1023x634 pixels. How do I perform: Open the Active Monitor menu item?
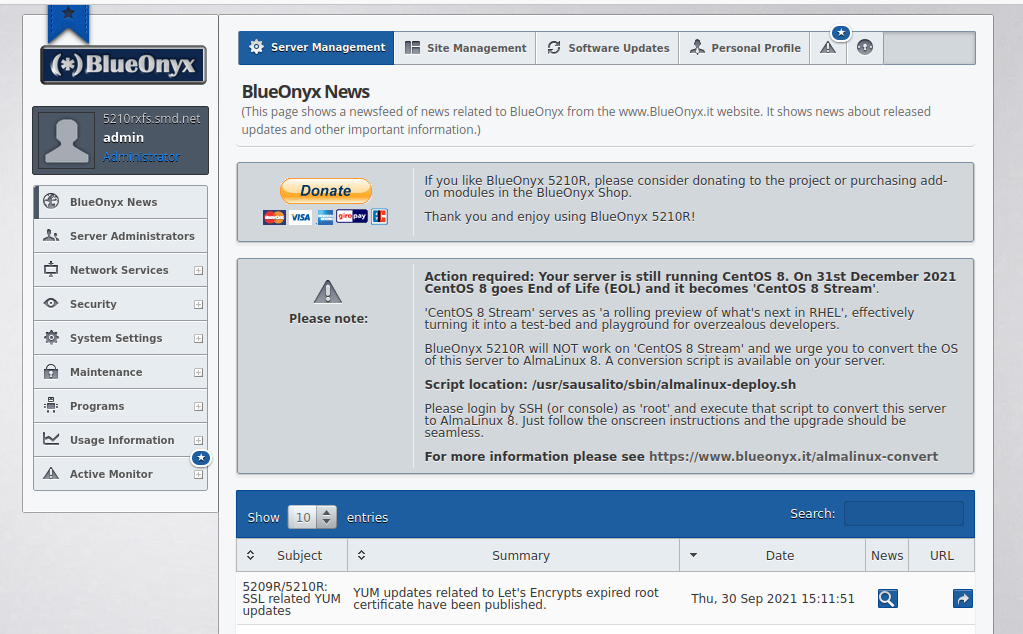(x=121, y=474)
